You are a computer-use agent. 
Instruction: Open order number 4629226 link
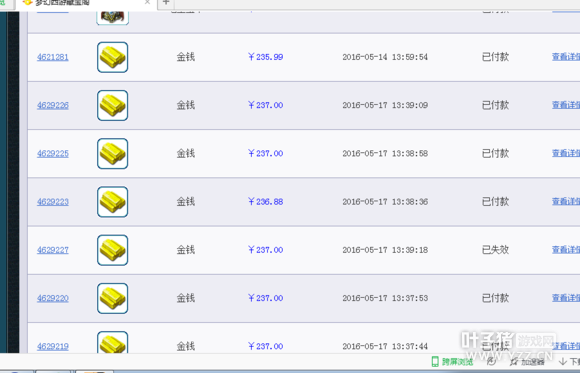(x=53, y=105)
